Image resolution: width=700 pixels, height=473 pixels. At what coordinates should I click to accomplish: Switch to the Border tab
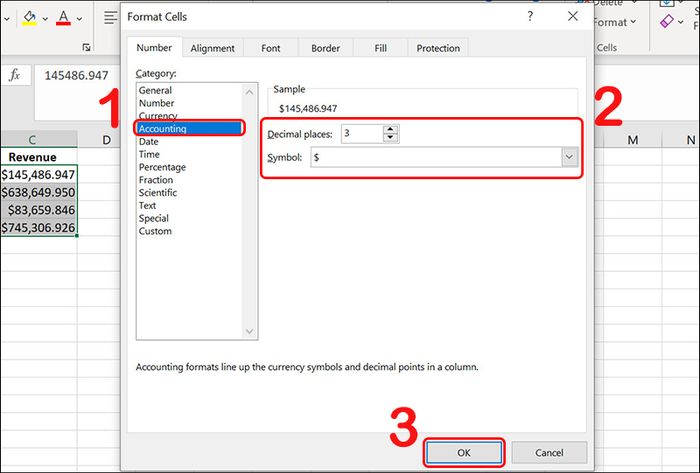click(x=325, y=48)
